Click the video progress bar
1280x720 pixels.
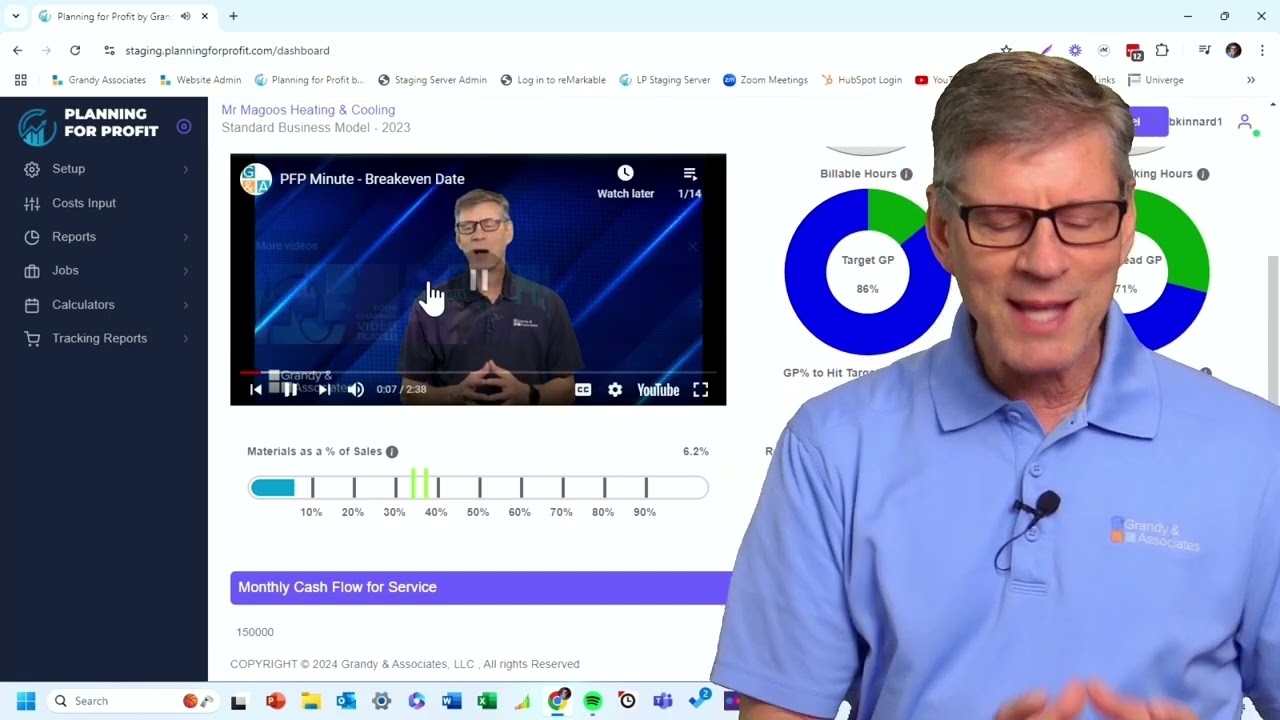pos(478,372)
